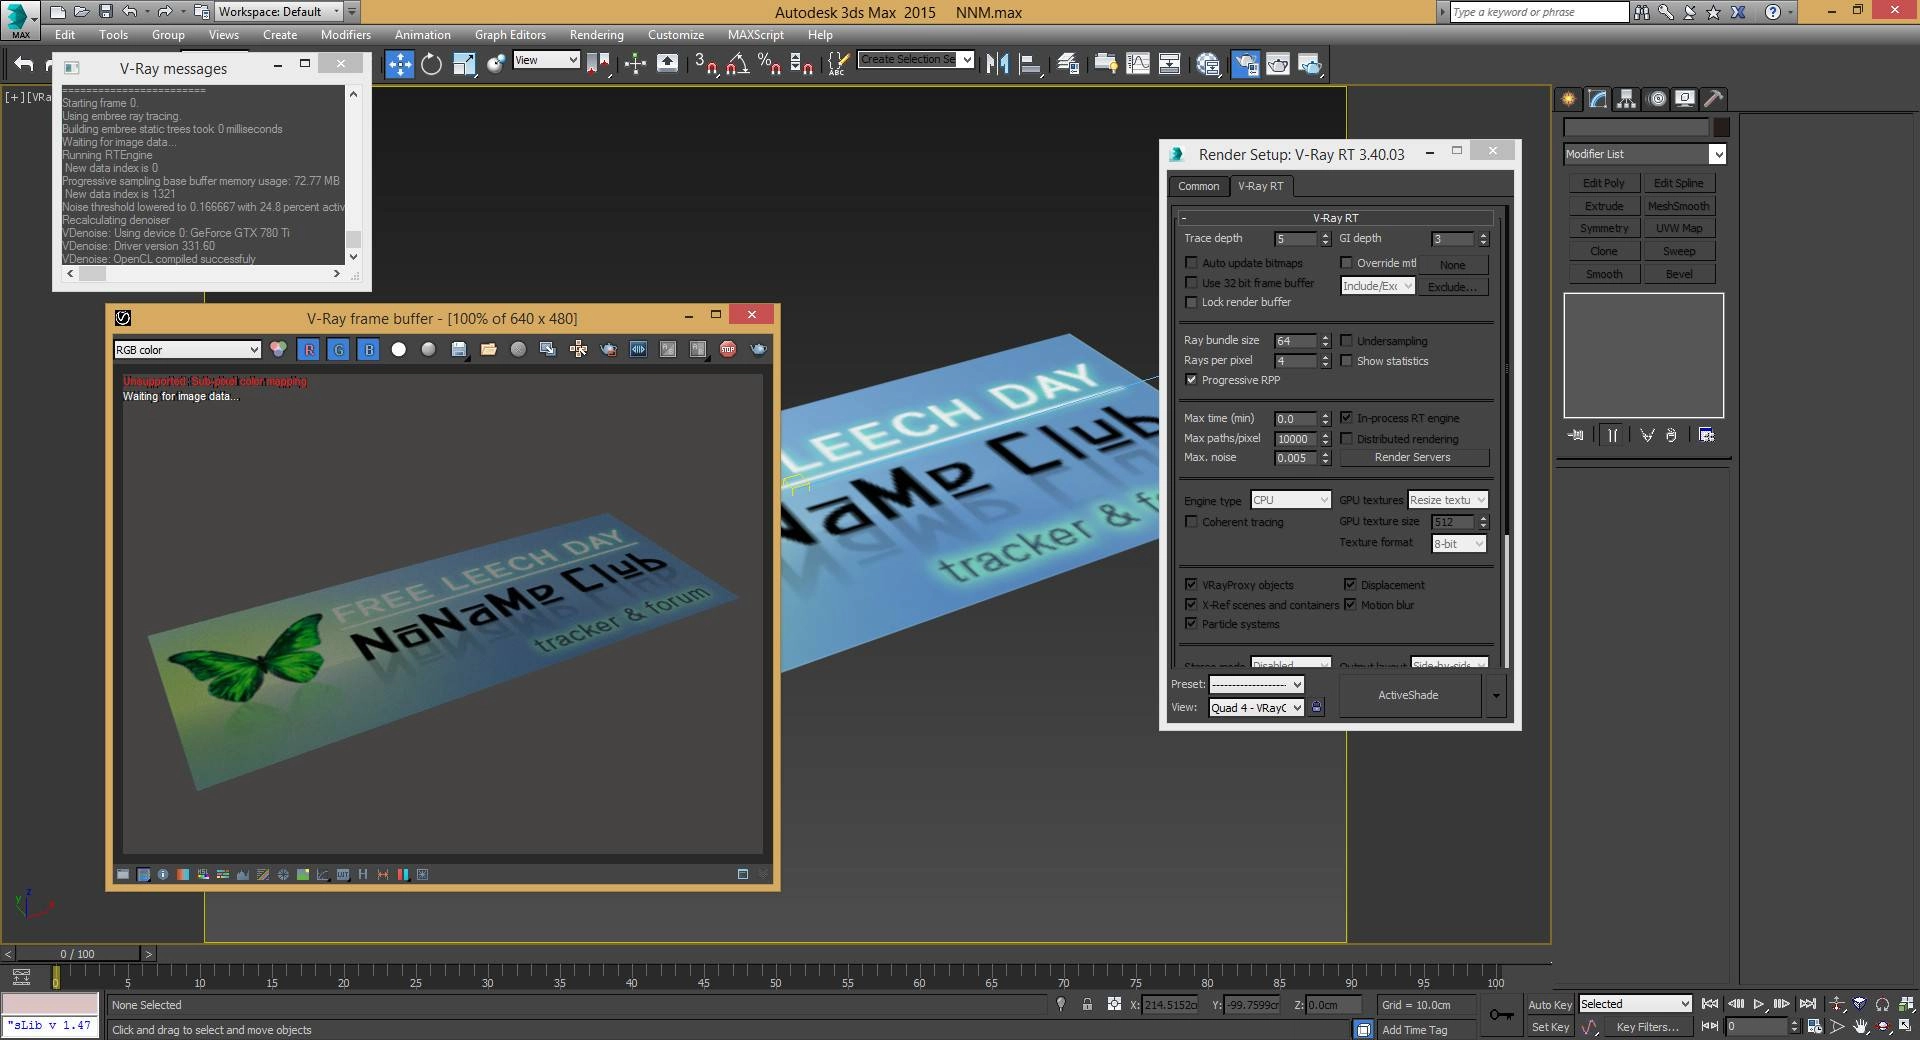Toggle the 3D Snaps magnet icon
Screen dimensions: 1920x1040
click(705, 64)
